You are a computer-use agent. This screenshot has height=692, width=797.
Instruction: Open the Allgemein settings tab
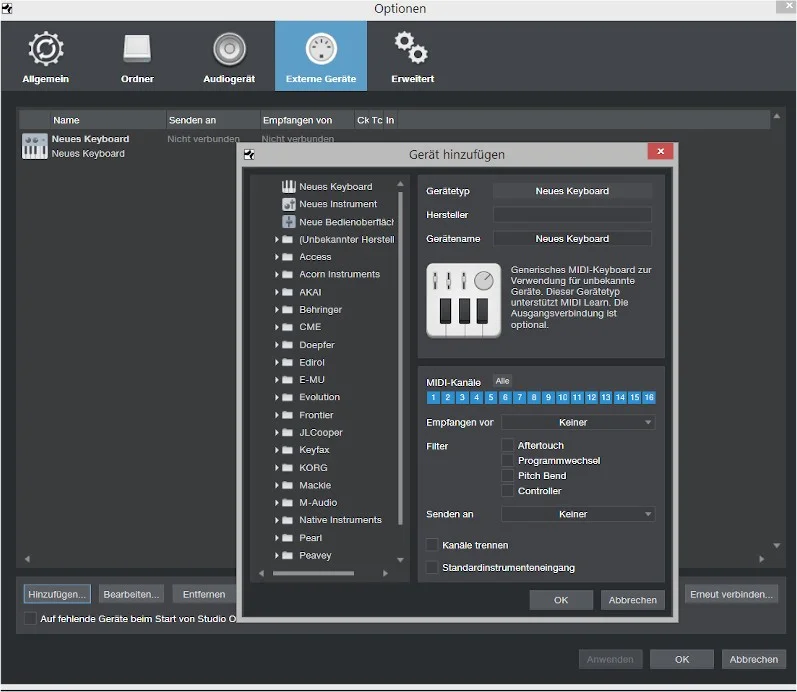(x=46, y=56)
